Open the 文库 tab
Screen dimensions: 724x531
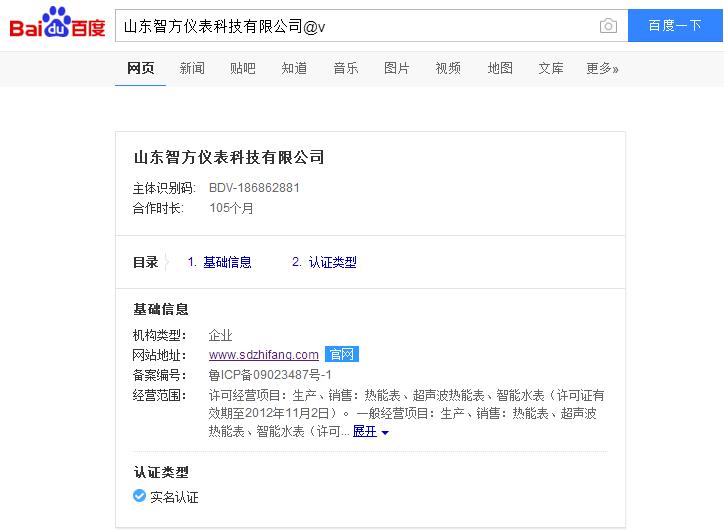coord(551,68)
